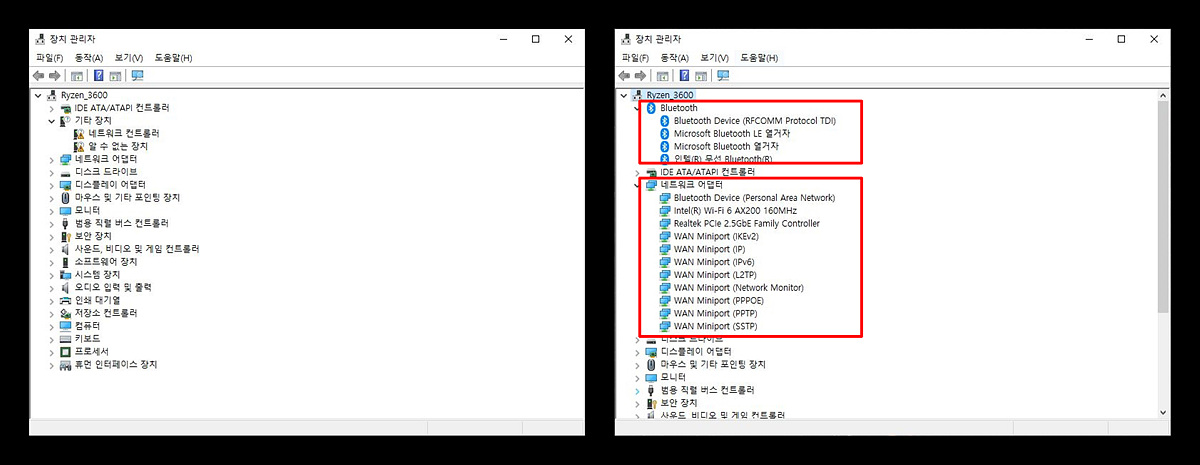Click 사운드, 비디오 및 게임 컨트롤러 speaker icon in left window
1200x465 pixels.
pyautogui.click(x=66, y=249)
